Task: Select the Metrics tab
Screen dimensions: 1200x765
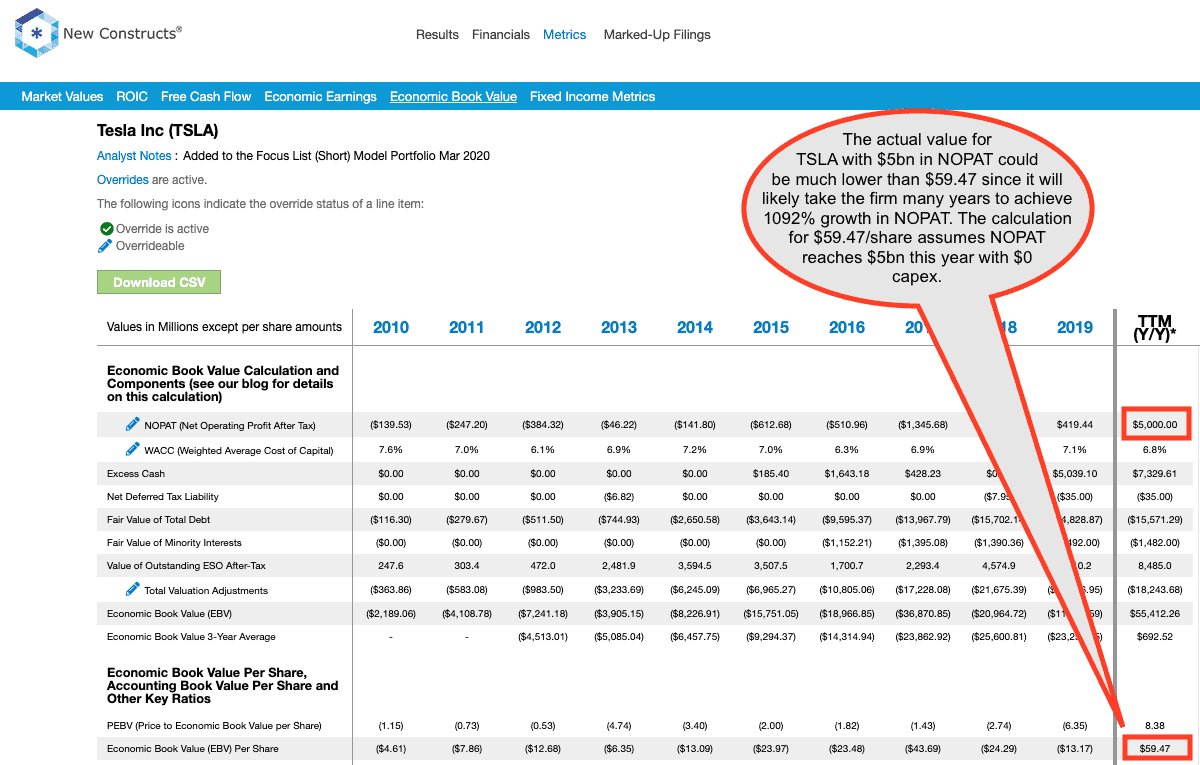Action: point(565,35)
